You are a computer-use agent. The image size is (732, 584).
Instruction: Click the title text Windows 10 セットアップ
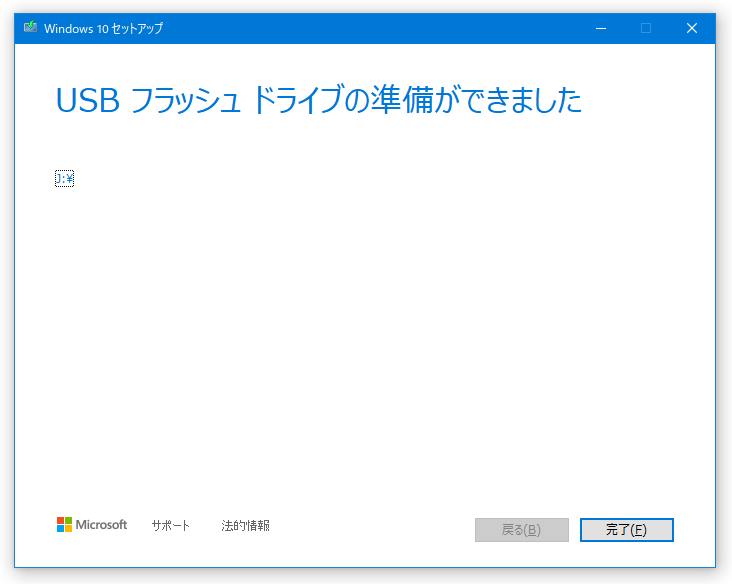point(104,28)
